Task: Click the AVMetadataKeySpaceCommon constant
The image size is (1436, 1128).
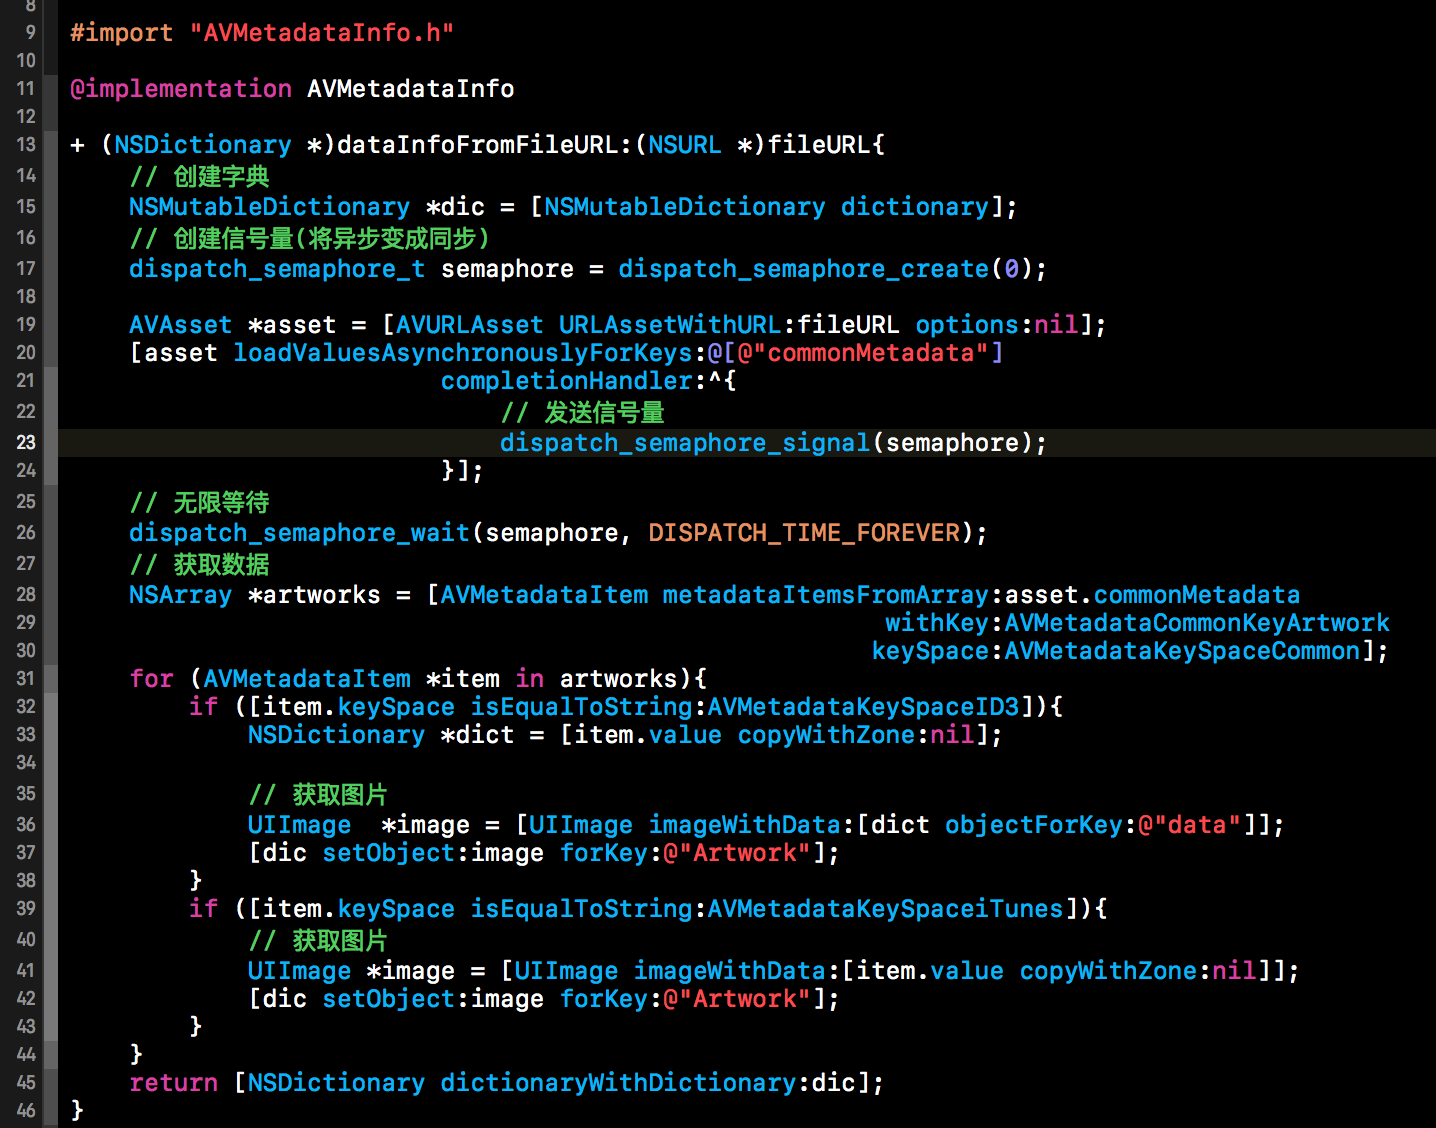Action: pyautogui.click(x=1182, y=651)
